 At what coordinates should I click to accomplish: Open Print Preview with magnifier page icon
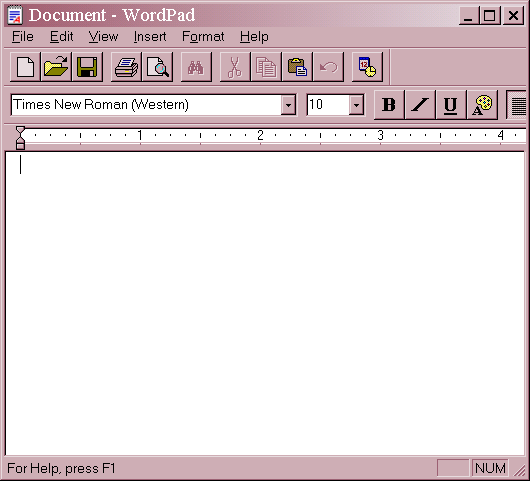158,67
